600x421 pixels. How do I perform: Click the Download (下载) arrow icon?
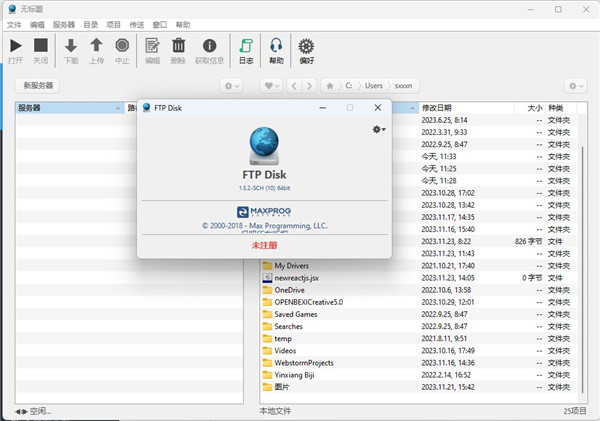coord(70,46)
